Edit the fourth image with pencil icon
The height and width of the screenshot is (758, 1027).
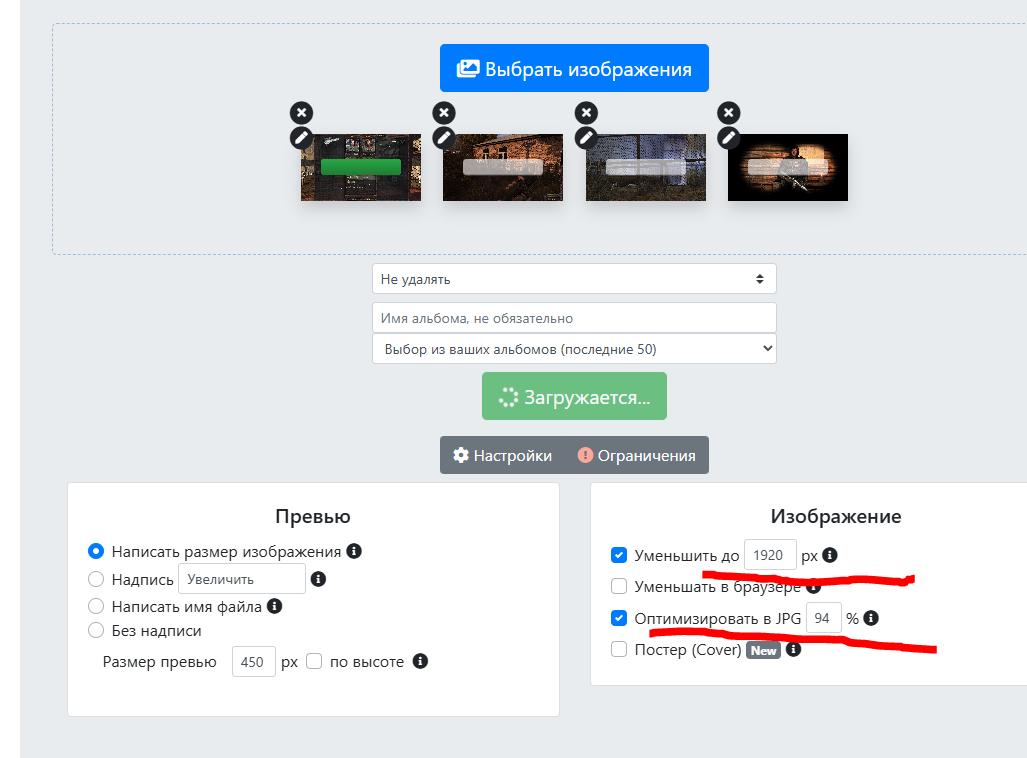coord(730,138)
